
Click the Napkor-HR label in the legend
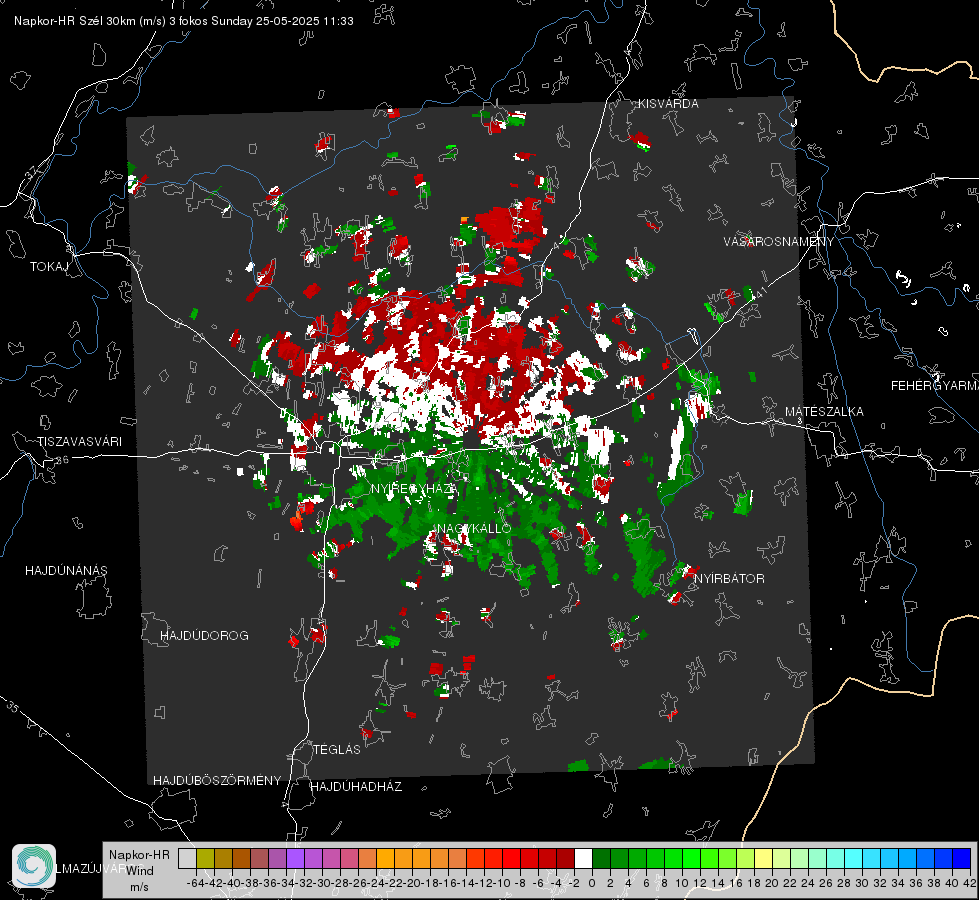tap(139, 855)
